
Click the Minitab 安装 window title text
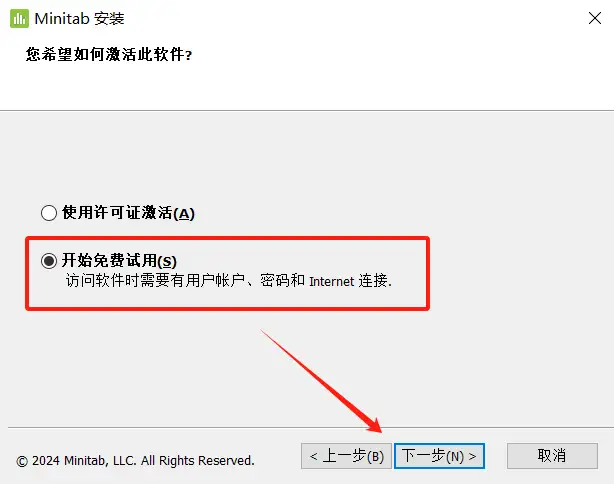[79, 18]
